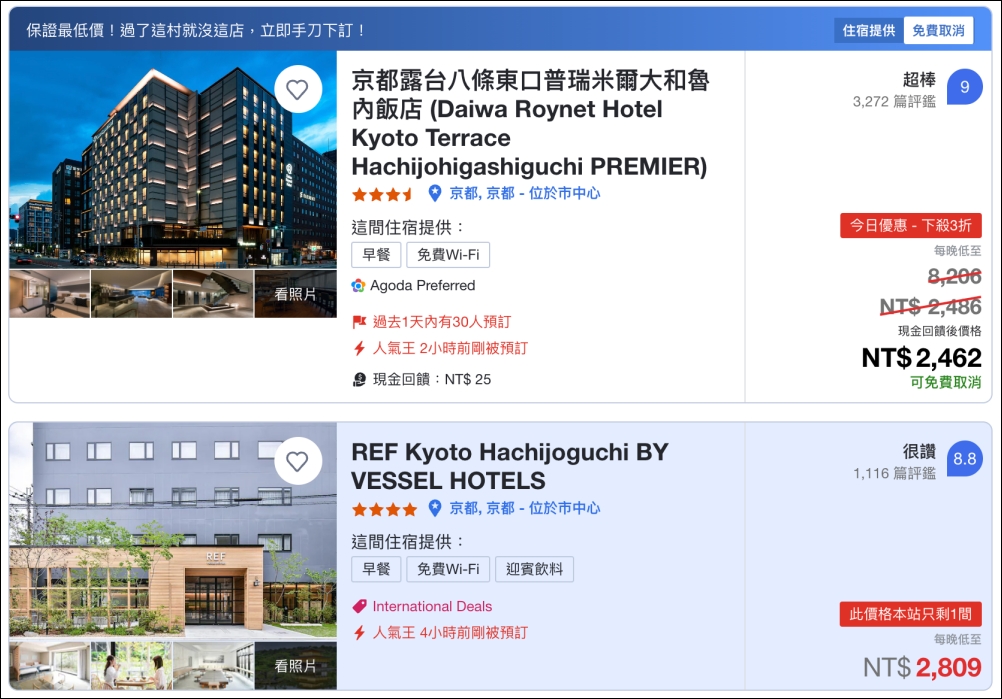
Task: Click the International Deals tag icon
Action: click(x=359, y=606)
